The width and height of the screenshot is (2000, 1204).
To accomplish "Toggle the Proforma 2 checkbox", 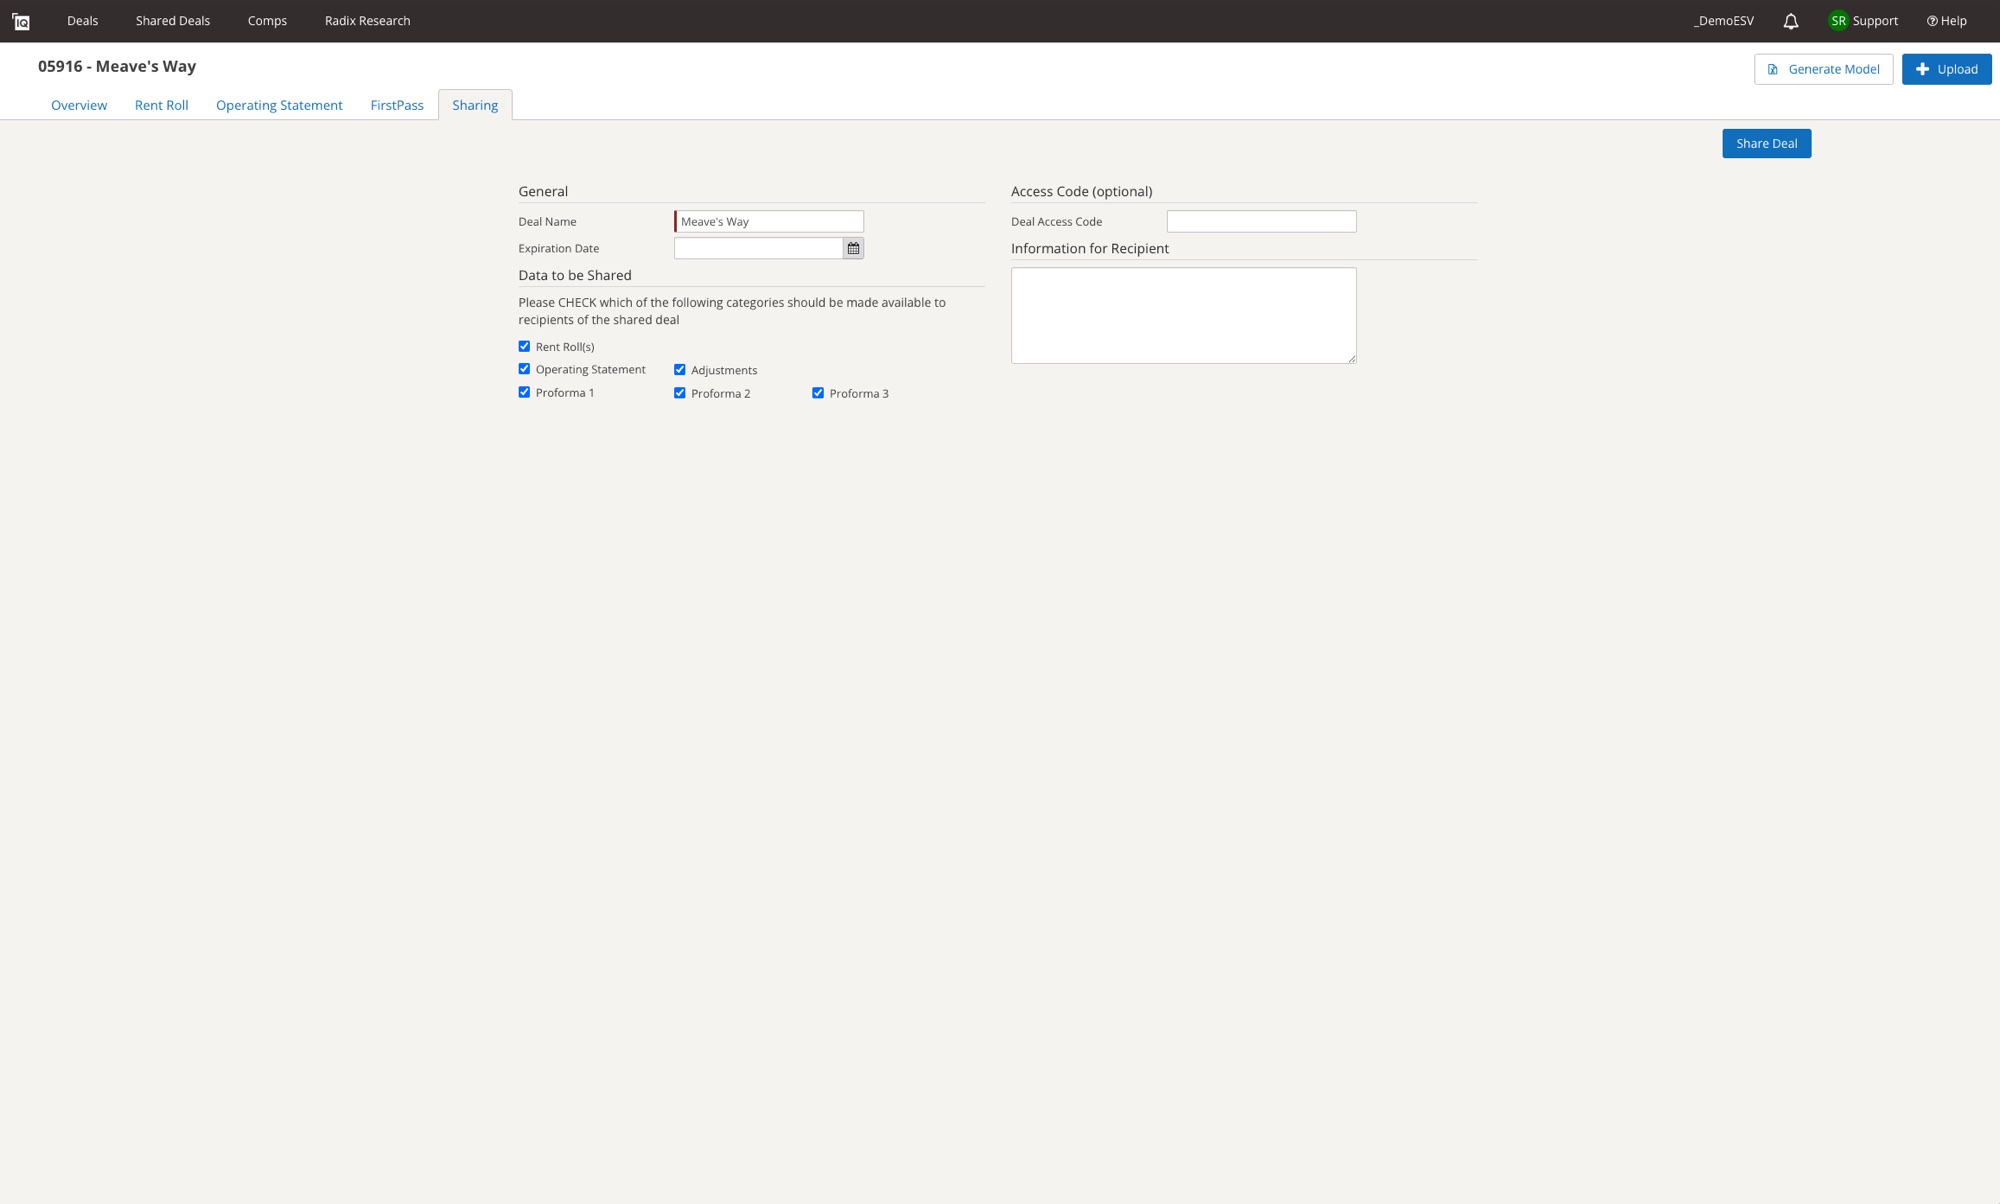I will click(x=680, y=393).
